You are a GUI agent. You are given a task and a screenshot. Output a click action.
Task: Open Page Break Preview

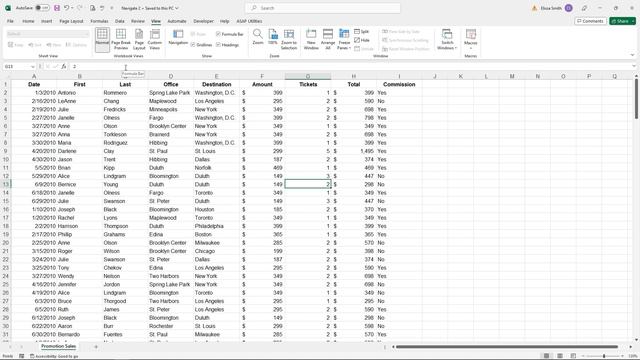pyautogui.click(x=121, y=40)
